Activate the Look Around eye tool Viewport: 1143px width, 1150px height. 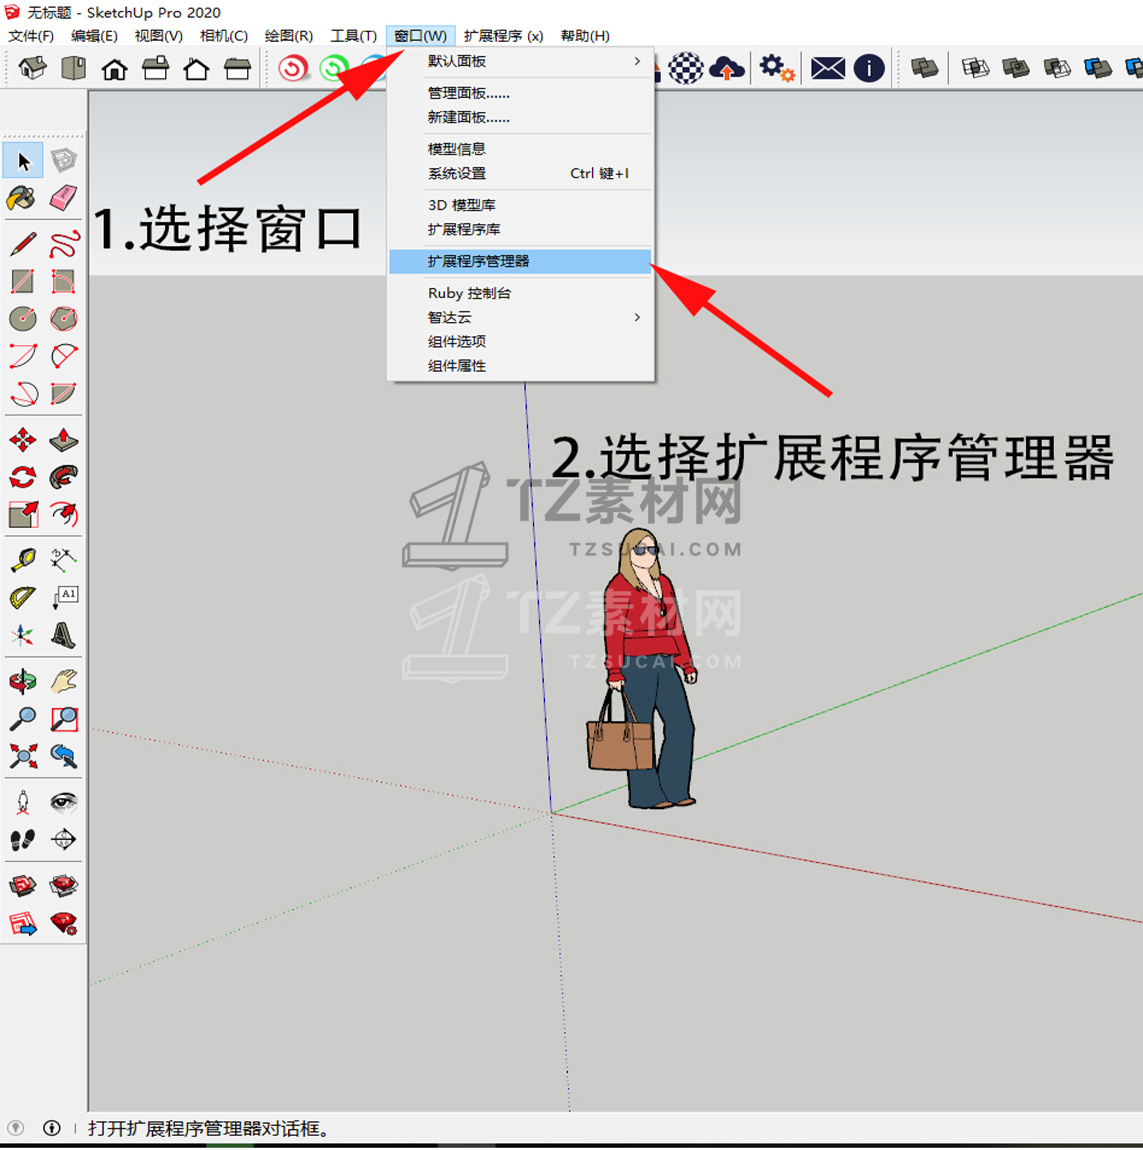click(64, 802)
